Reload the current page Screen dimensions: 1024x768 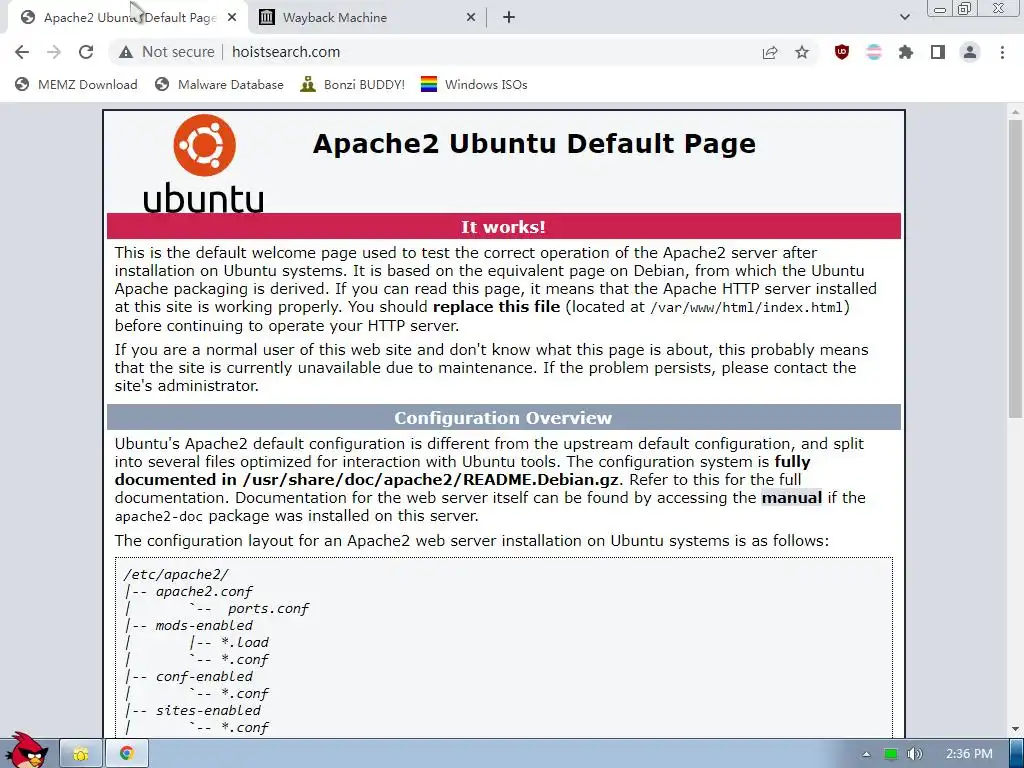(86, 52)
